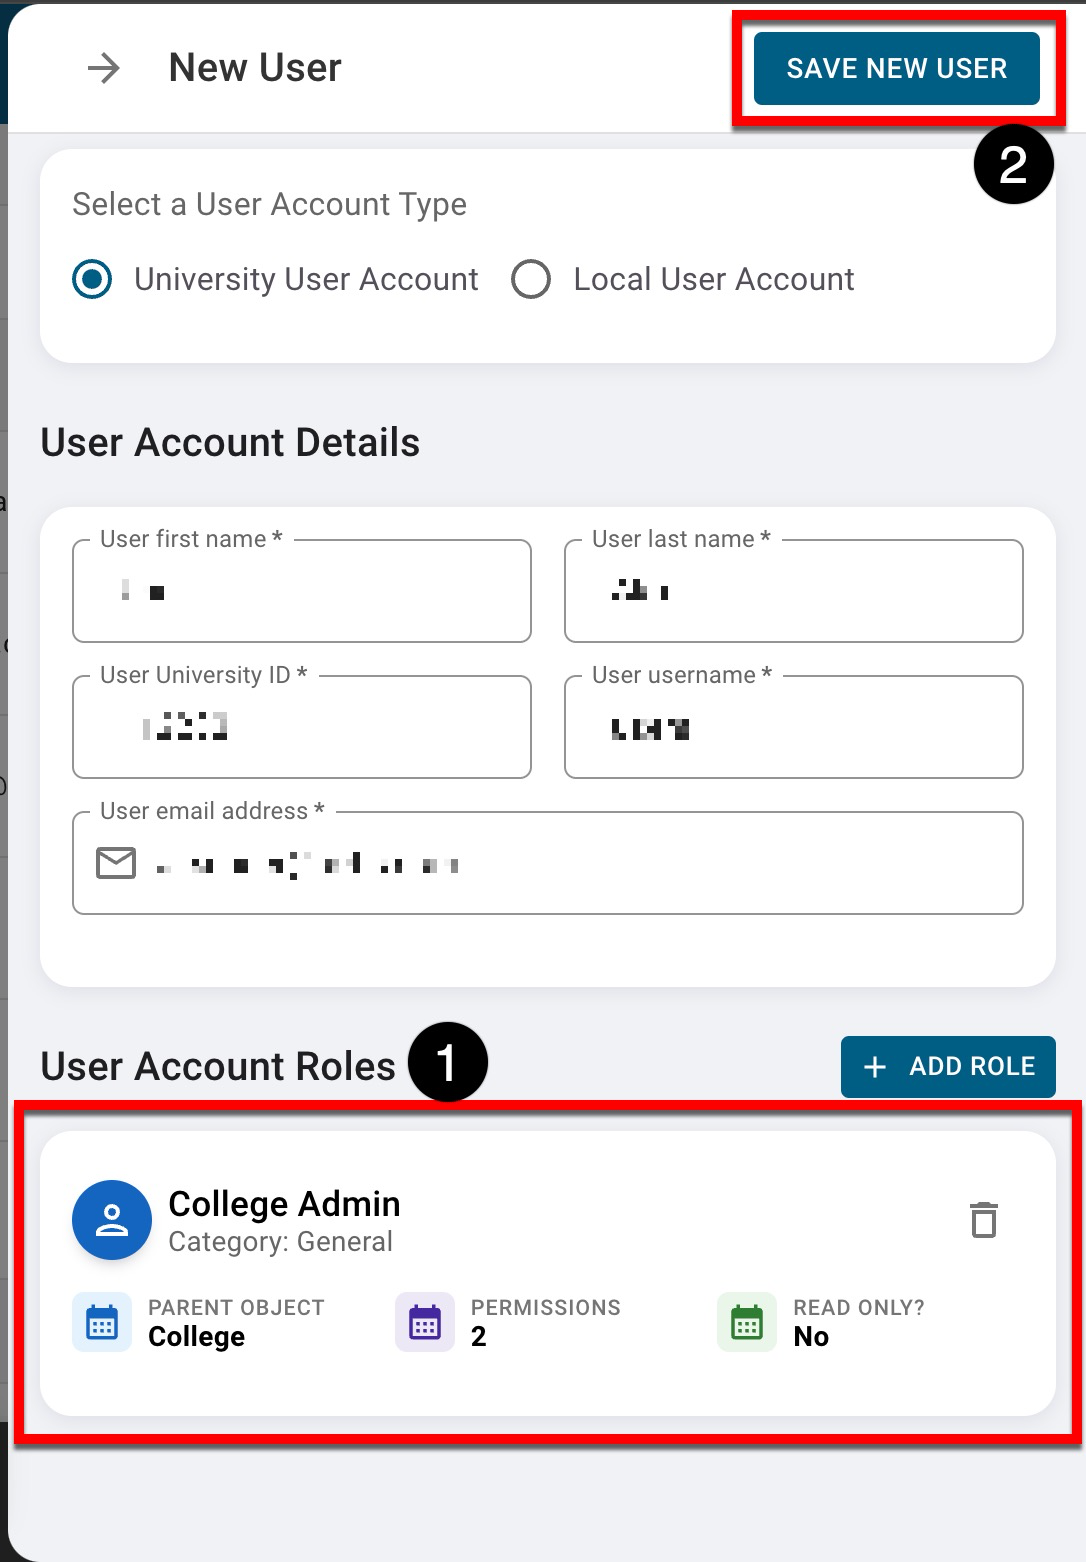
Task: Click the envelope icon in email field
Action: click(x=116, y=862)
